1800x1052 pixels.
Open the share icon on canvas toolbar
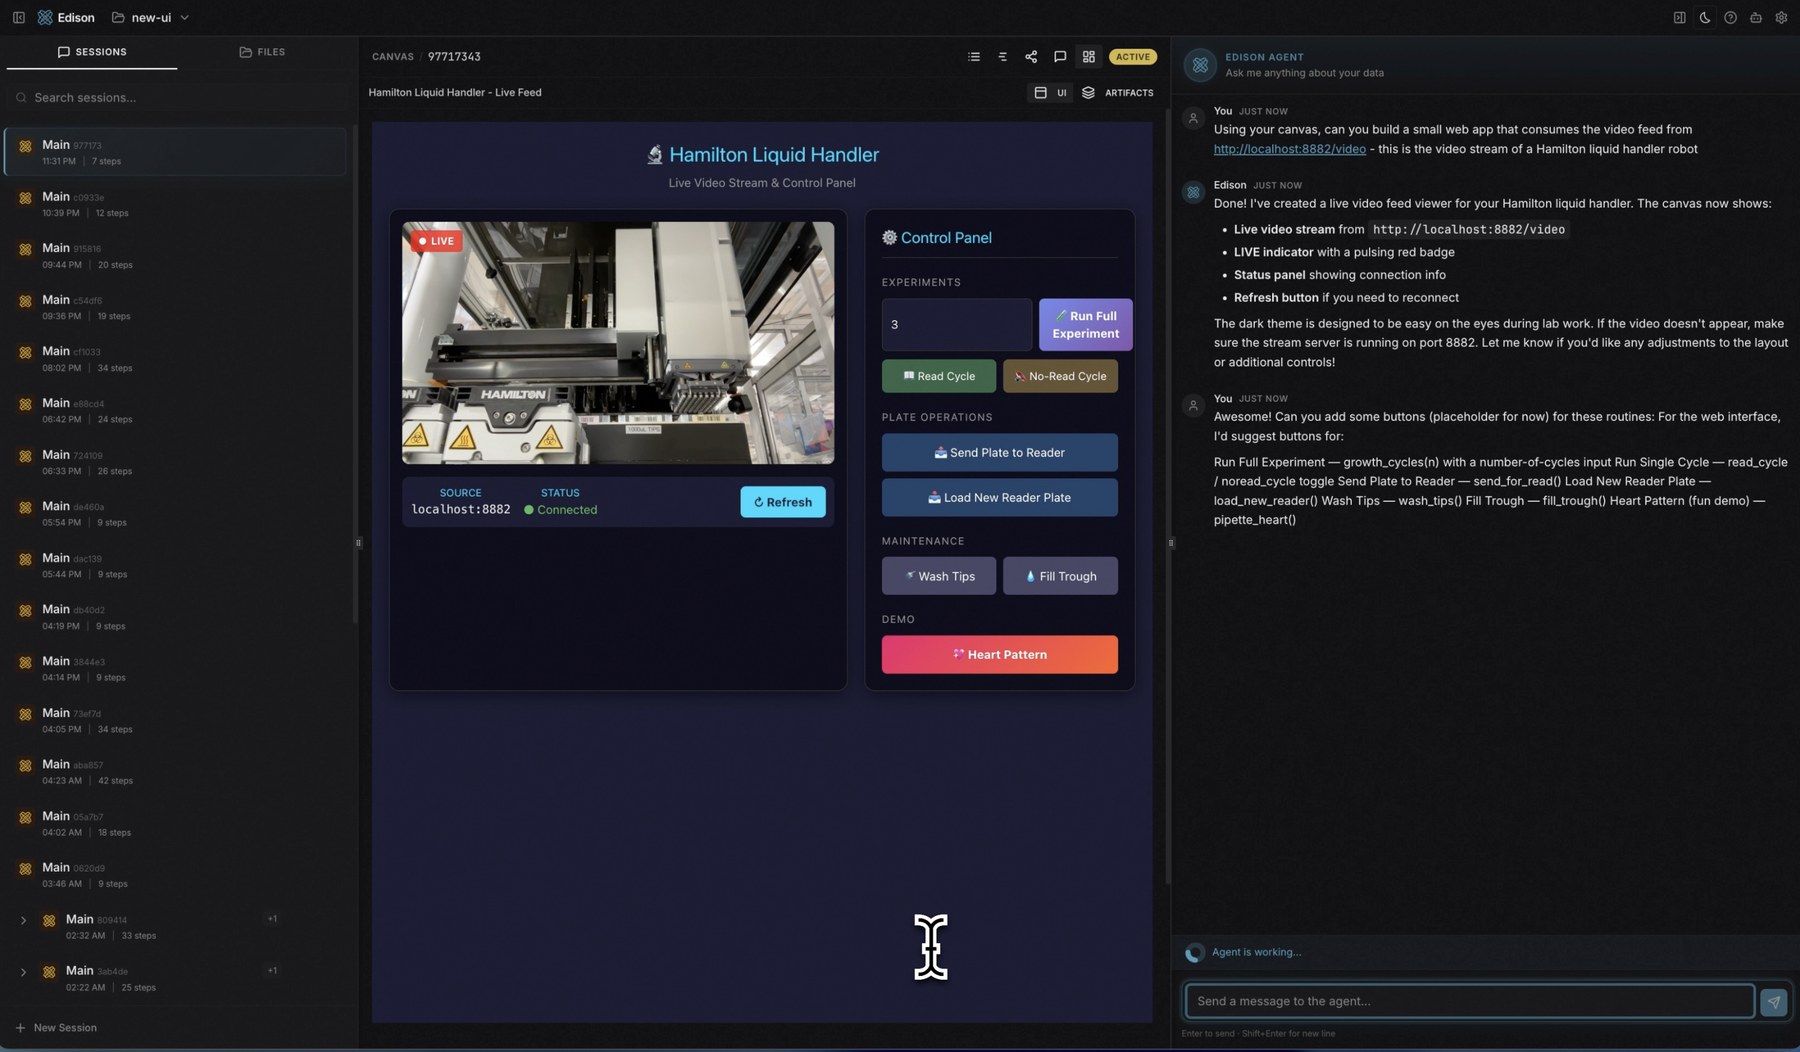(x=1031, y=56)
